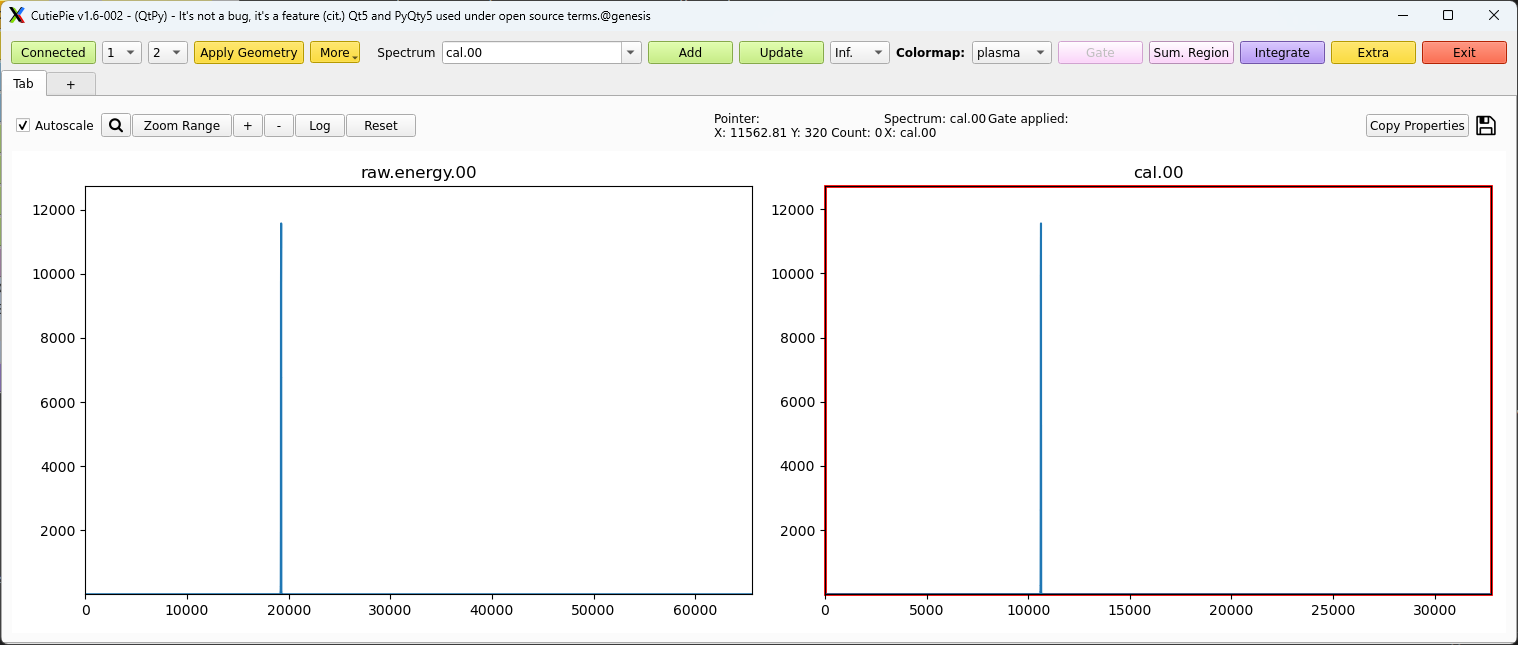1518x645 pixels.
Task: Toggle the Autoscale checkbox
Action: [23, 126]
